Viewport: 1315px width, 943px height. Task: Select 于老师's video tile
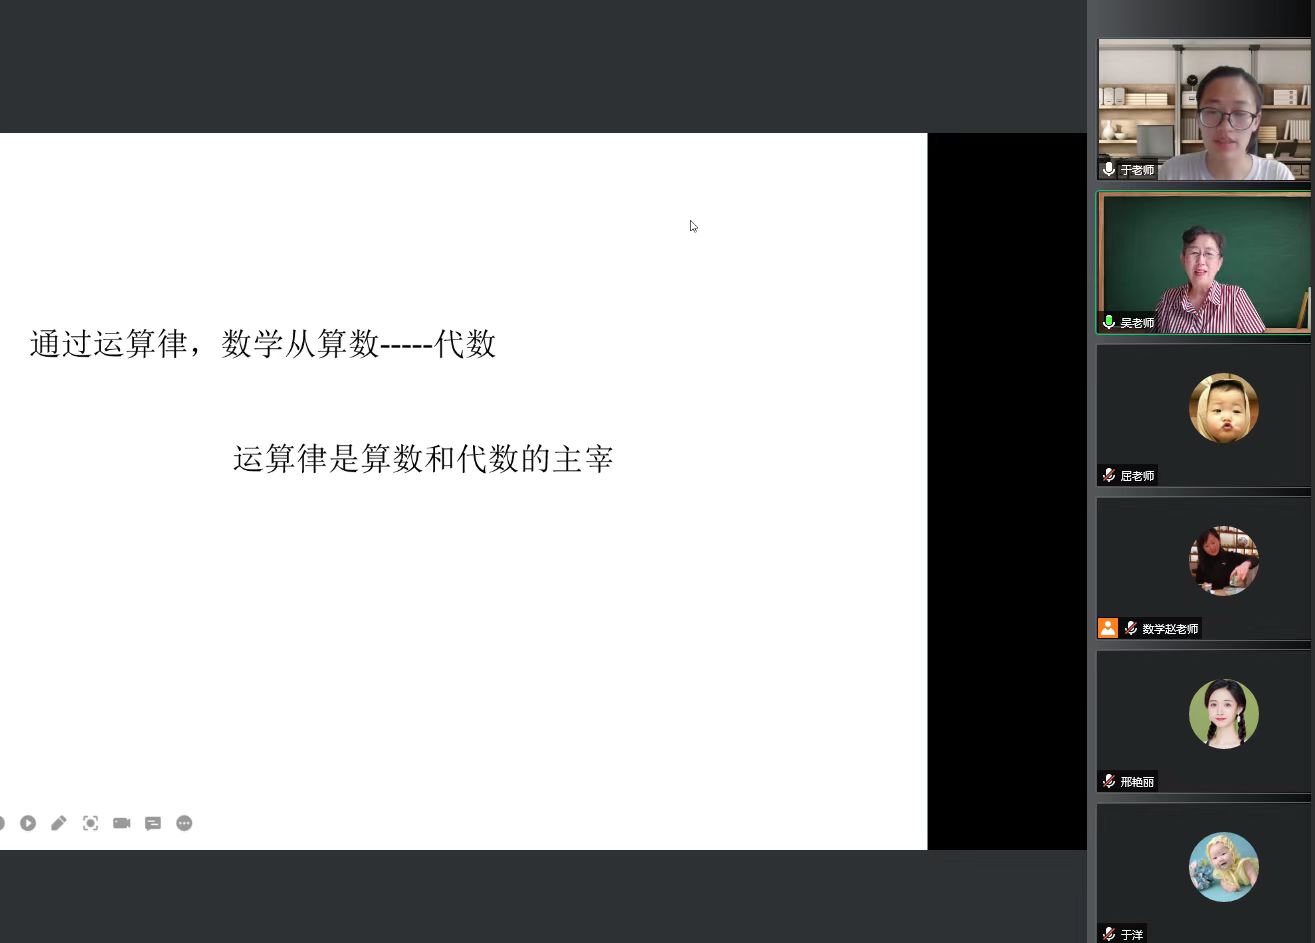click(1204, 109)
